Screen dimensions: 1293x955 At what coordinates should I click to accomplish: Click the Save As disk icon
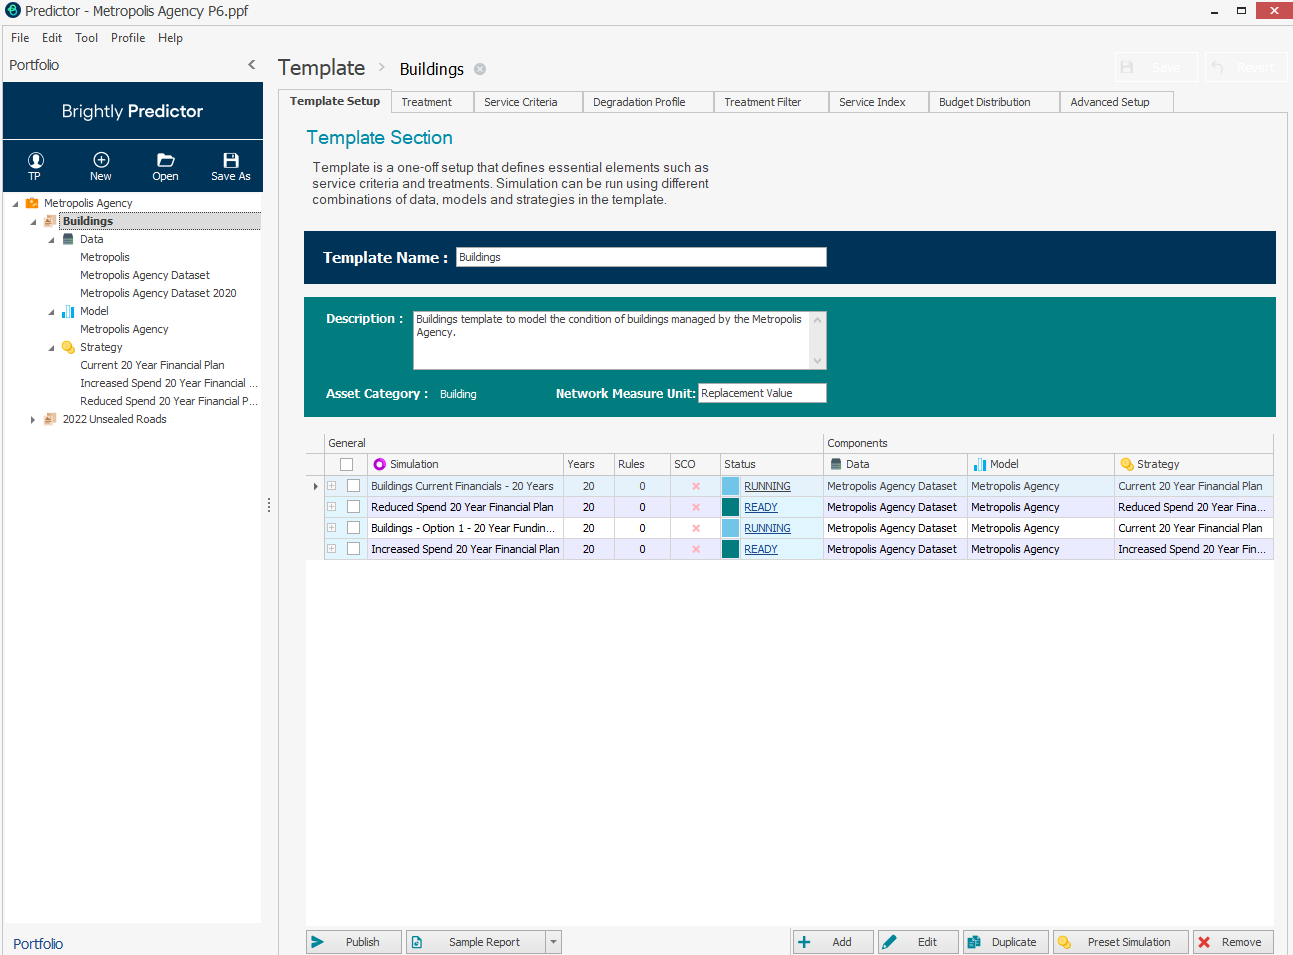click(231, 160)
